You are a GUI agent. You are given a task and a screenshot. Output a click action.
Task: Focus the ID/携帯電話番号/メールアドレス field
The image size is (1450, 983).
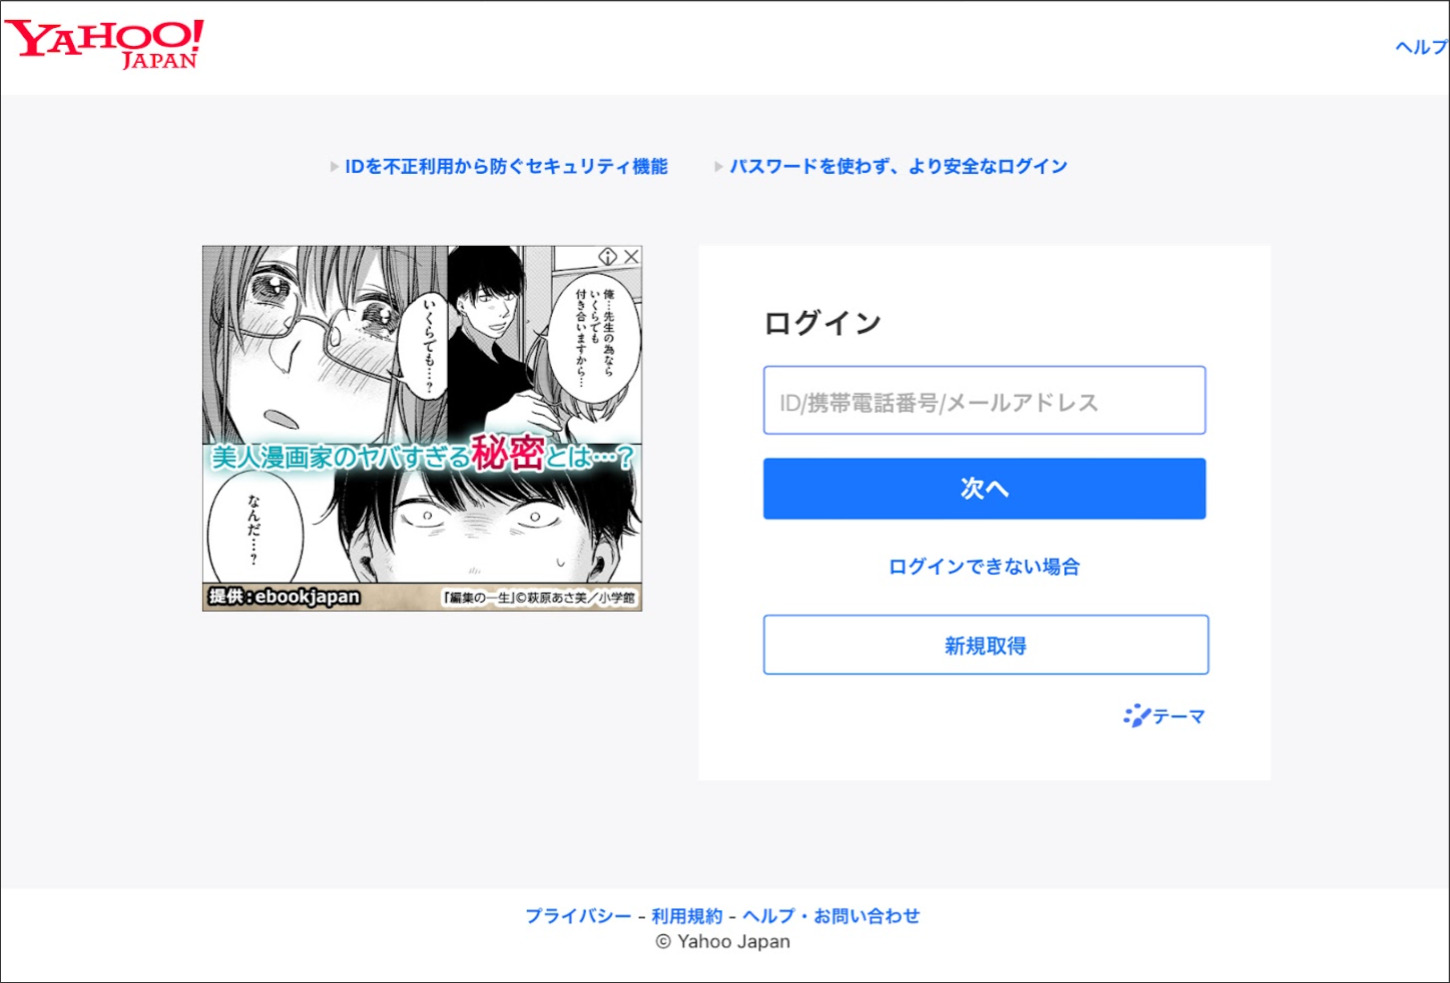click(x=984, y=400)
